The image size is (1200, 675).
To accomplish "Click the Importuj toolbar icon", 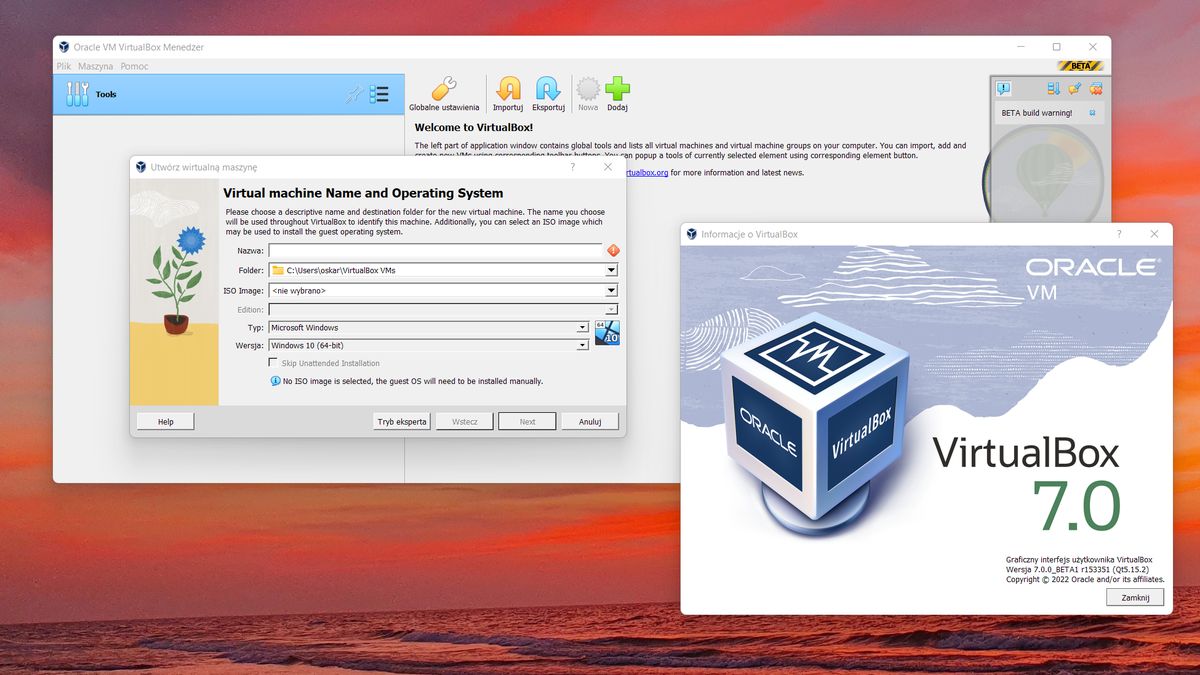I will coord(508,92).
